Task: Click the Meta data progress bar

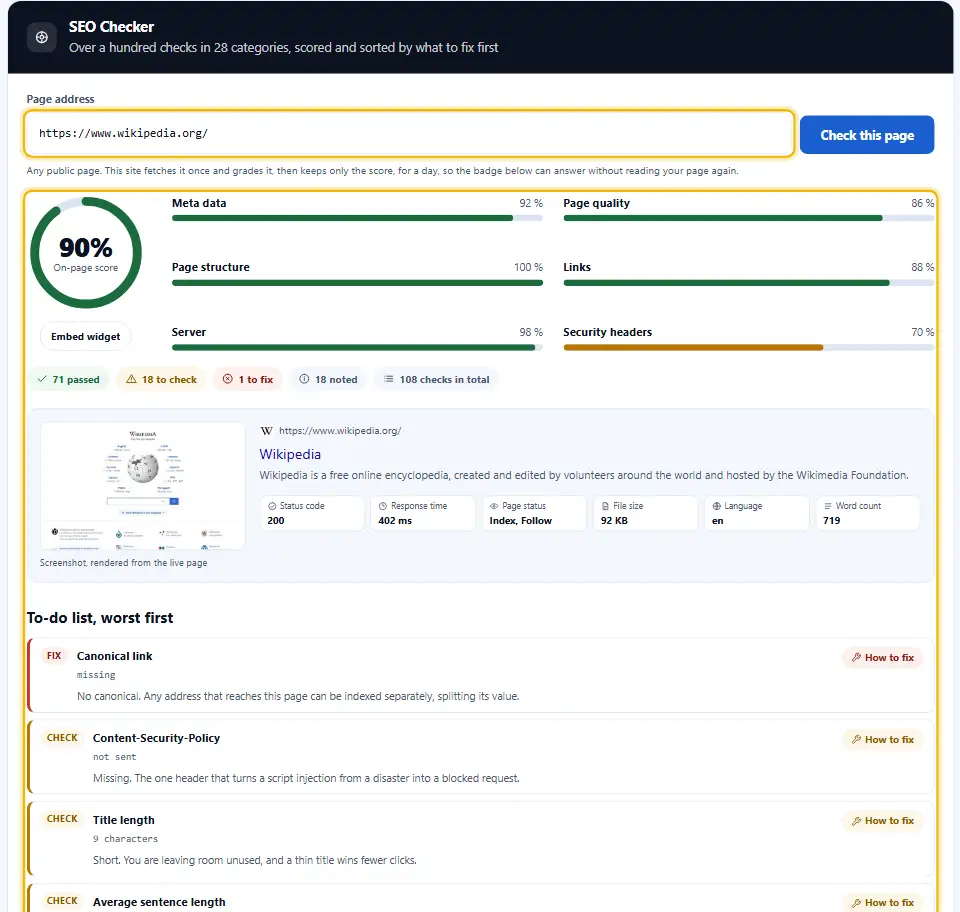Action: (x=358, y=218)
